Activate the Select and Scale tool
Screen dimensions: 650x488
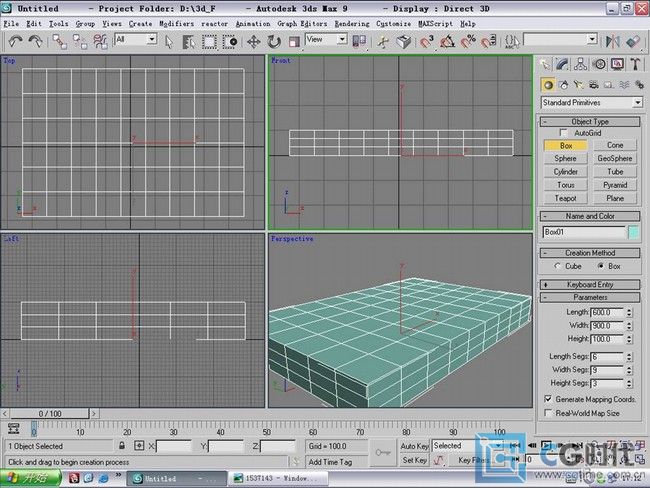[294, 42]
